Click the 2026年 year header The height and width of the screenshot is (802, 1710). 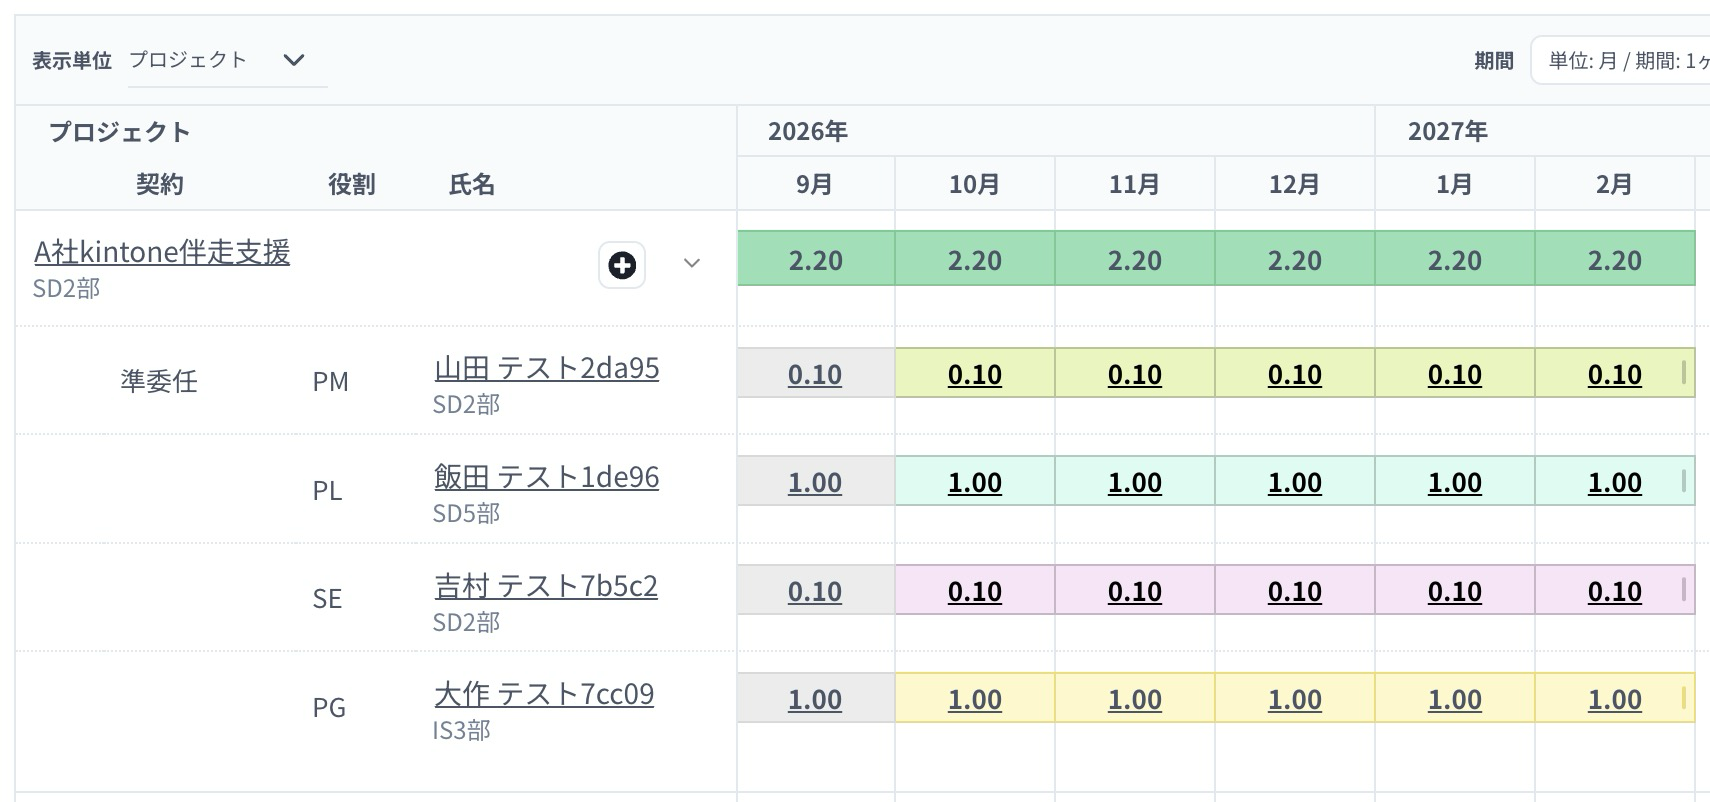(808, 131)
